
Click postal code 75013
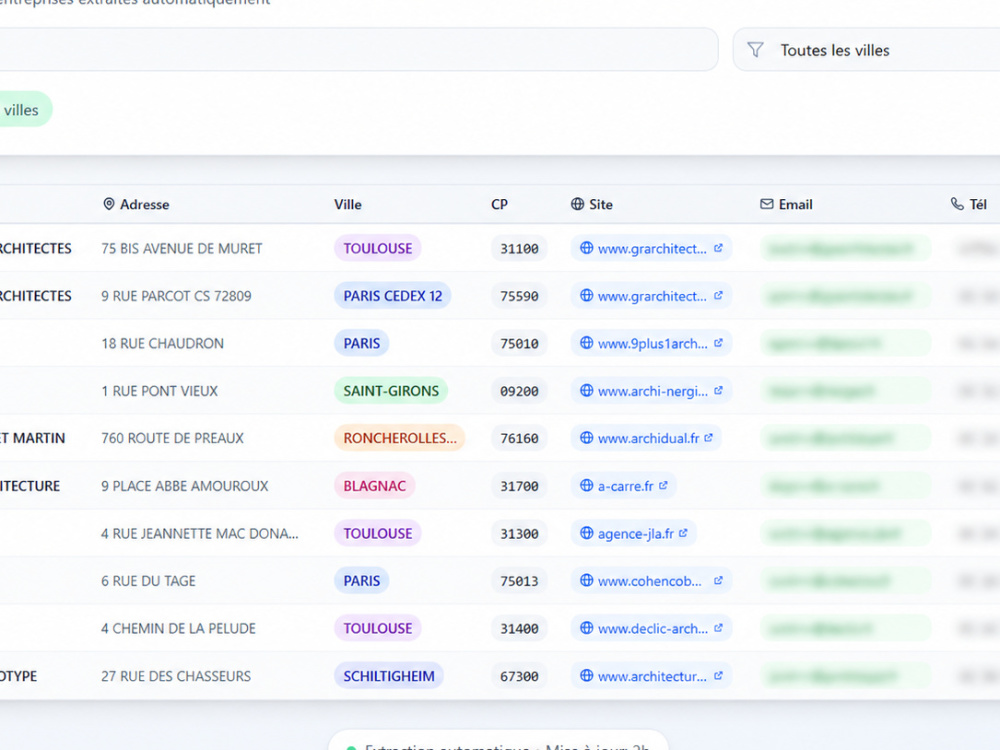[x=519, y=581]
